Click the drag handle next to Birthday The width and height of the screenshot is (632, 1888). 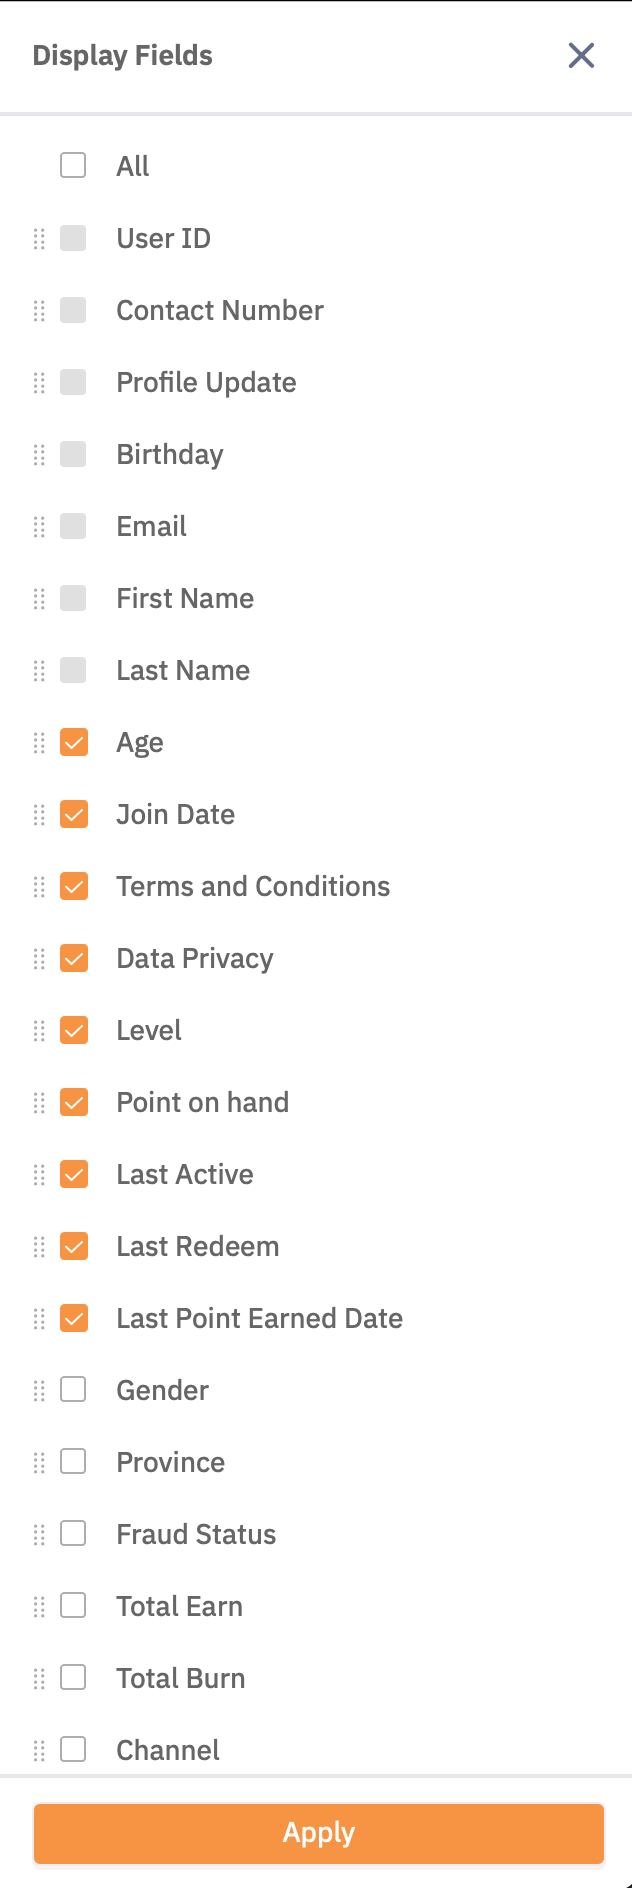(x=40, y=454)
